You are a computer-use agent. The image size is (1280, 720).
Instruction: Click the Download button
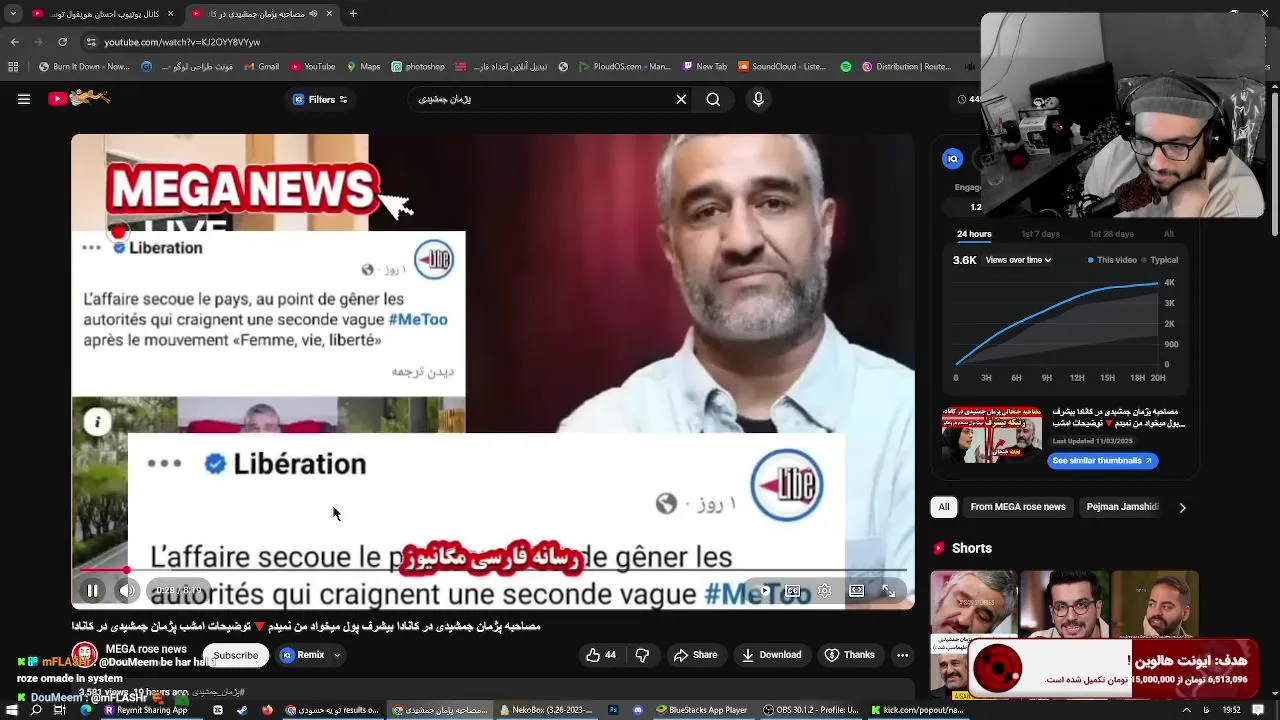(x=771, y=655)
